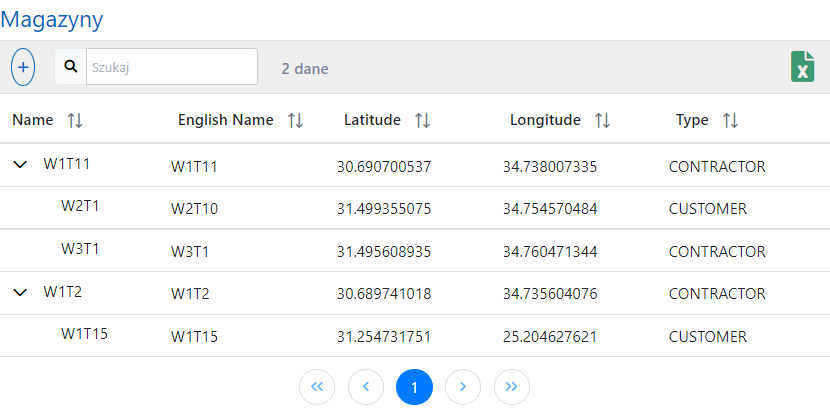Sort by Latitude column arrows
Viewport: 830px width, 413px height.
(x=422, y=121)
